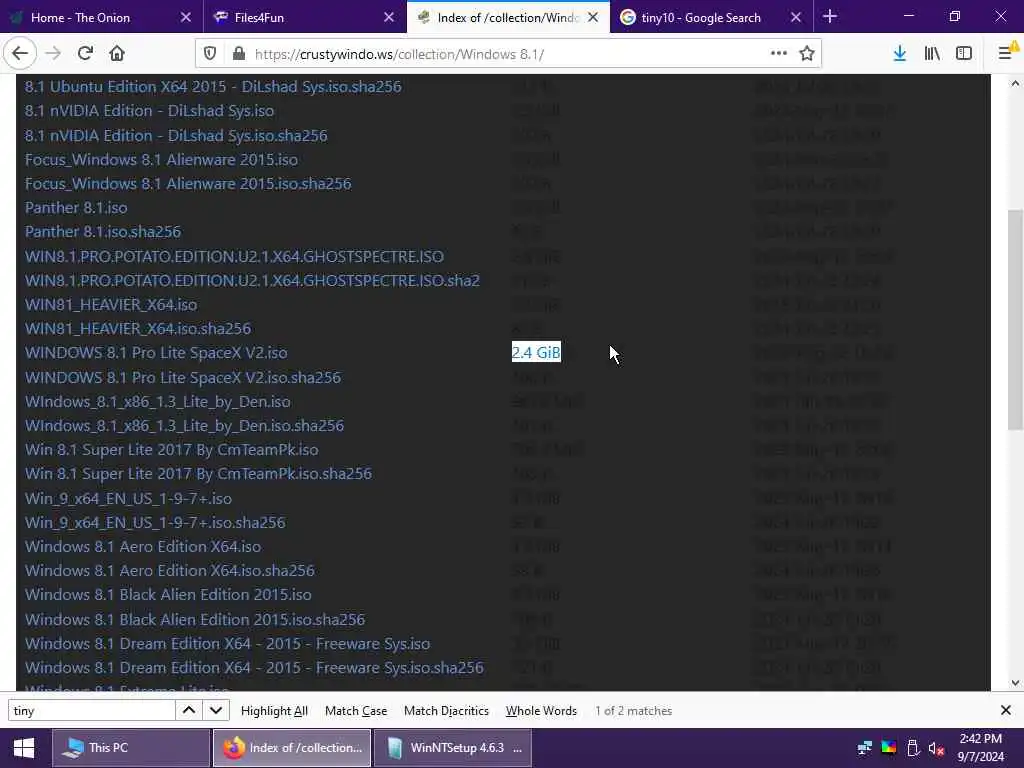This screenshot has width=1024, height=768.
Task: Download WINDOWS 8.1 Pro Lite SpaceX V2.iso
Action: [156, 353]
